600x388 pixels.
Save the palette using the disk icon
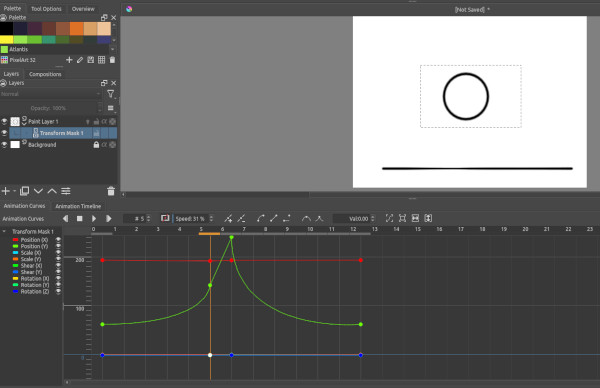tap(91, 60)
